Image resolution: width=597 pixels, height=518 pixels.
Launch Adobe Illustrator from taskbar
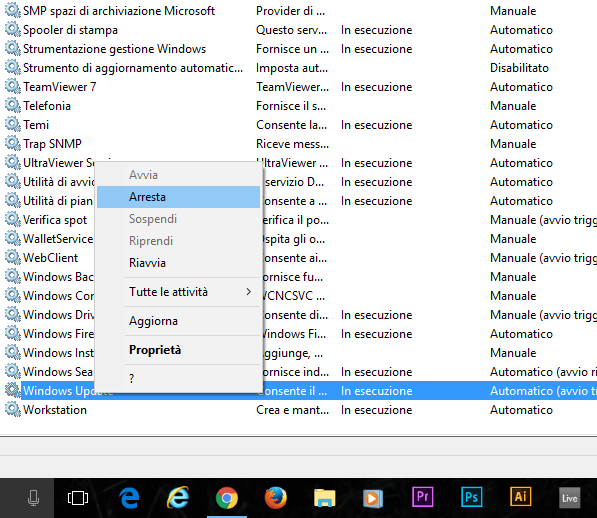click(x=520, y=496)
